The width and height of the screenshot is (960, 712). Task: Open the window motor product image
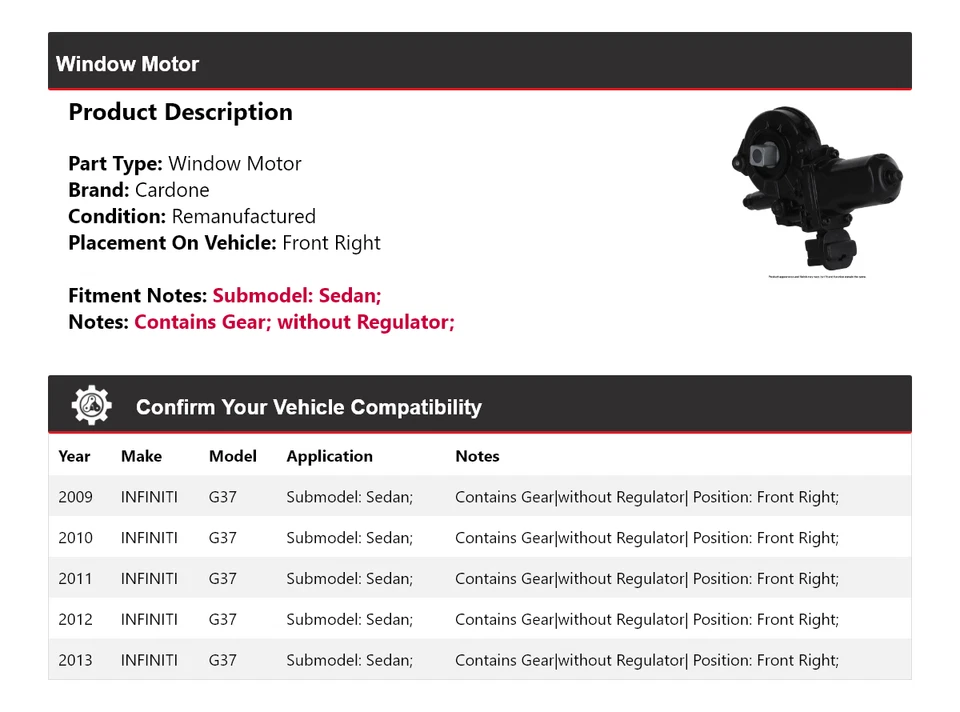point(818,188)
